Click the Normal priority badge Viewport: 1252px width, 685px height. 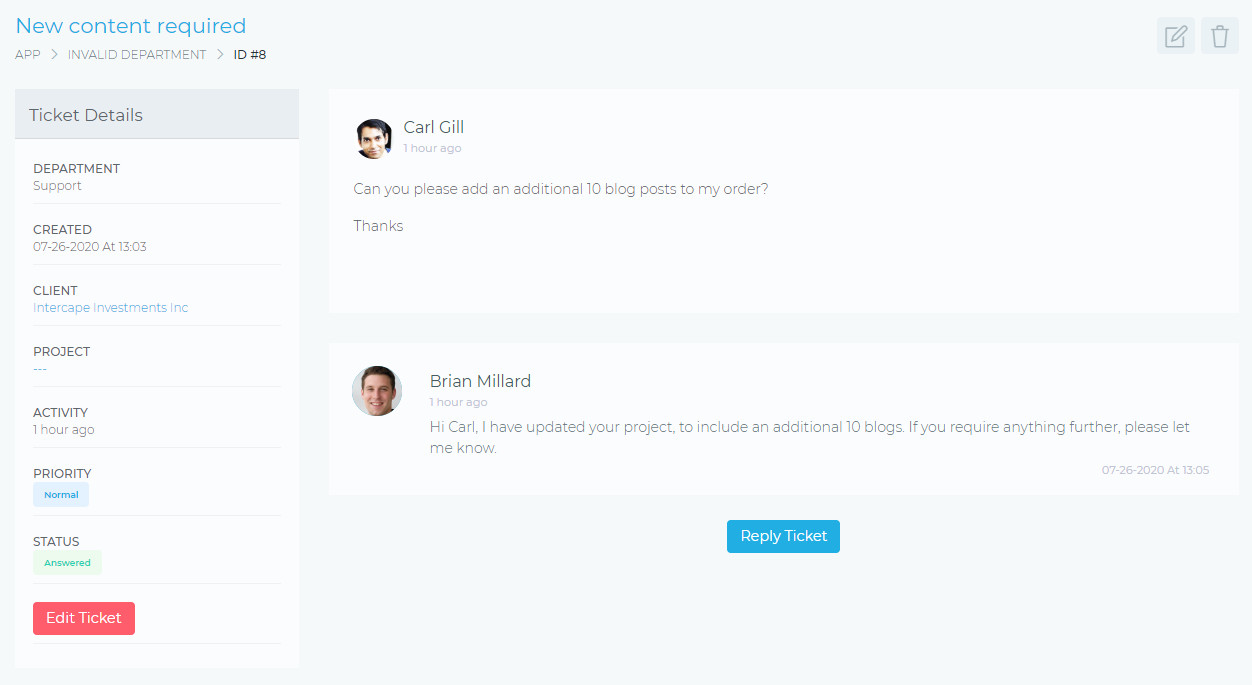[61, 495]
